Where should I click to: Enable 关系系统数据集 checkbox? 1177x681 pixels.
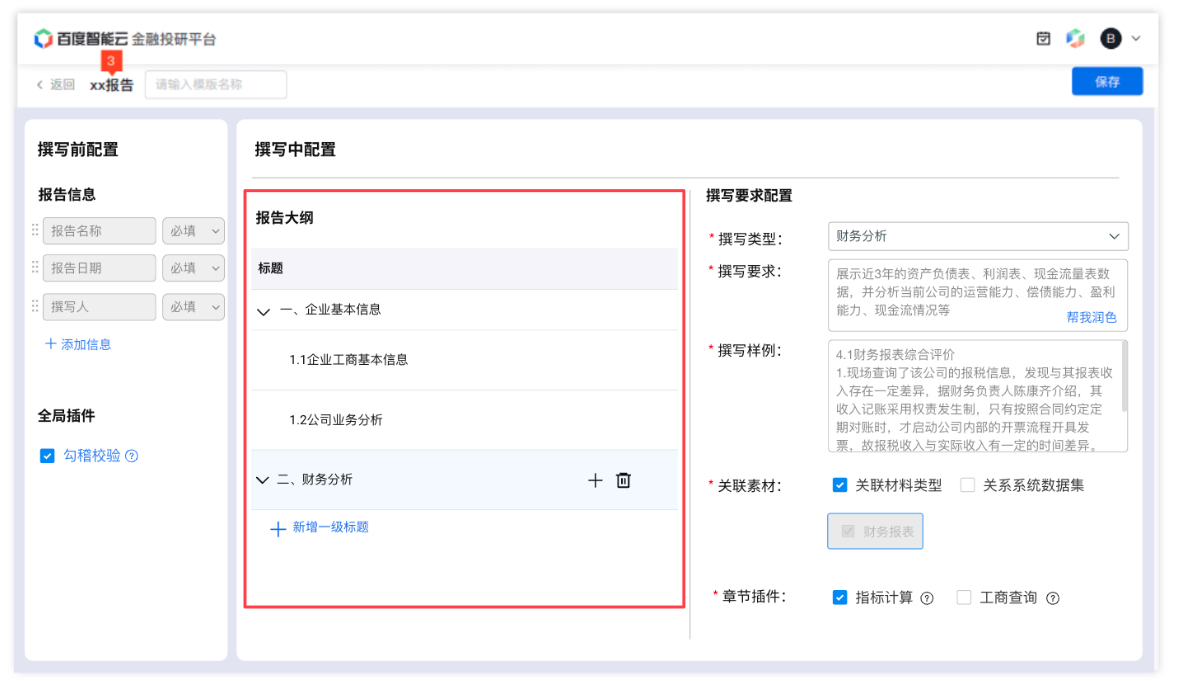968,485
